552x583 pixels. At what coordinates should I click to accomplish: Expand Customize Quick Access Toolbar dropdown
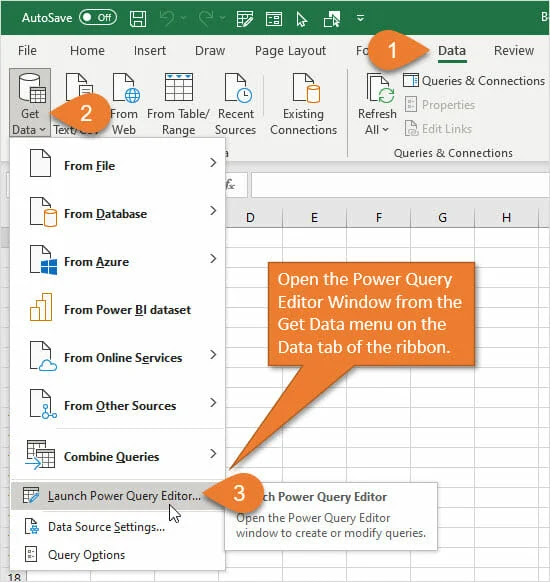point(360,17)
